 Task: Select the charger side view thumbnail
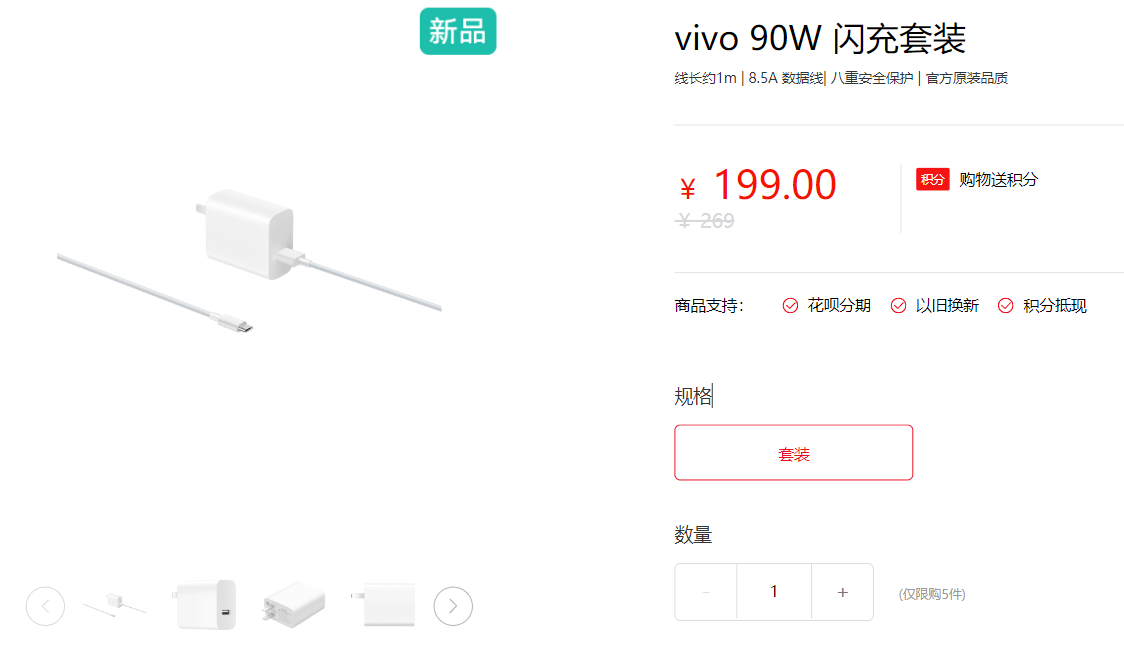coord(384,605)
